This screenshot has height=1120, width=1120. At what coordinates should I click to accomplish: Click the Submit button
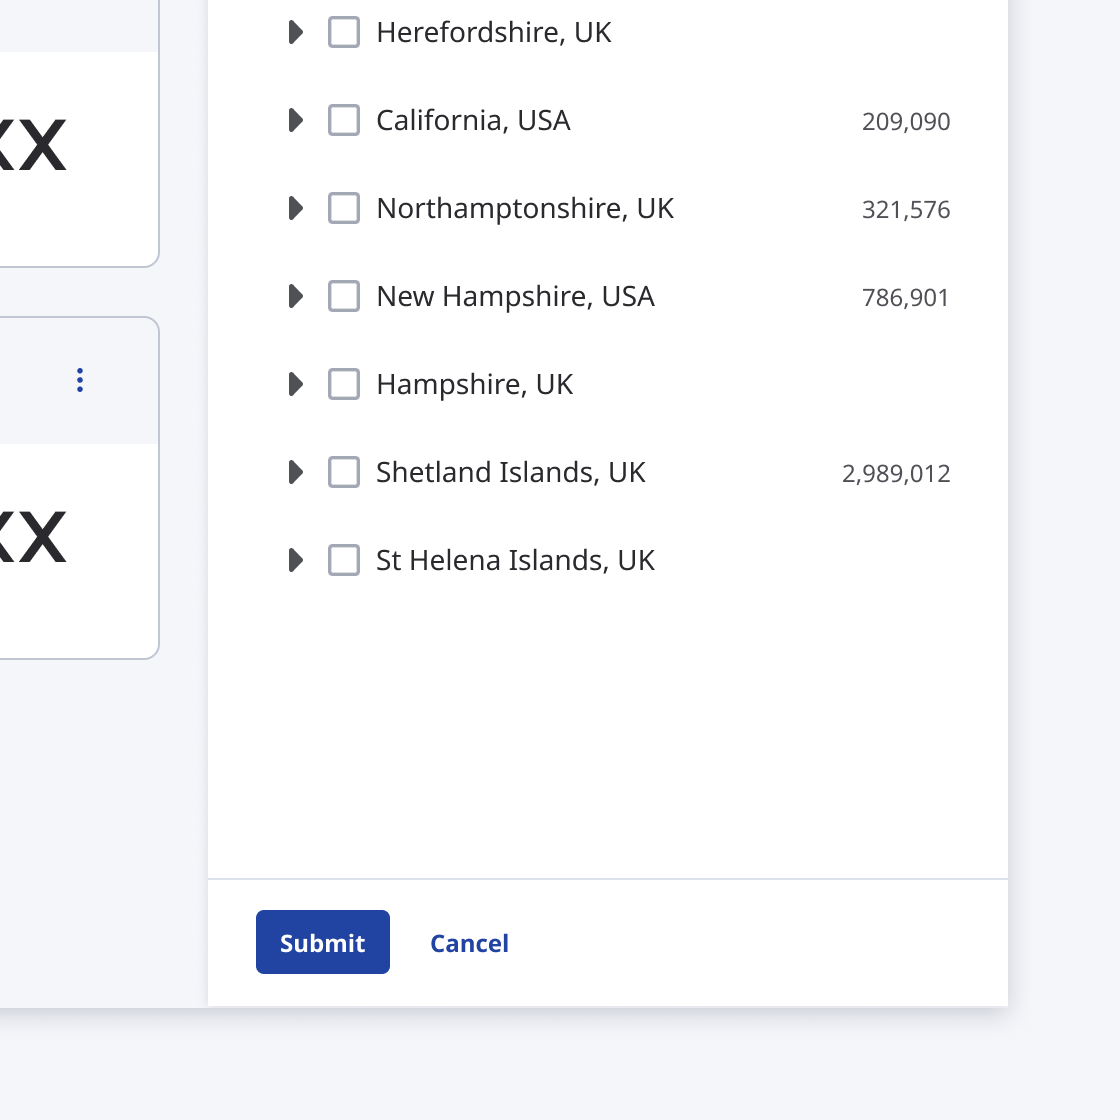coord(323,942)
